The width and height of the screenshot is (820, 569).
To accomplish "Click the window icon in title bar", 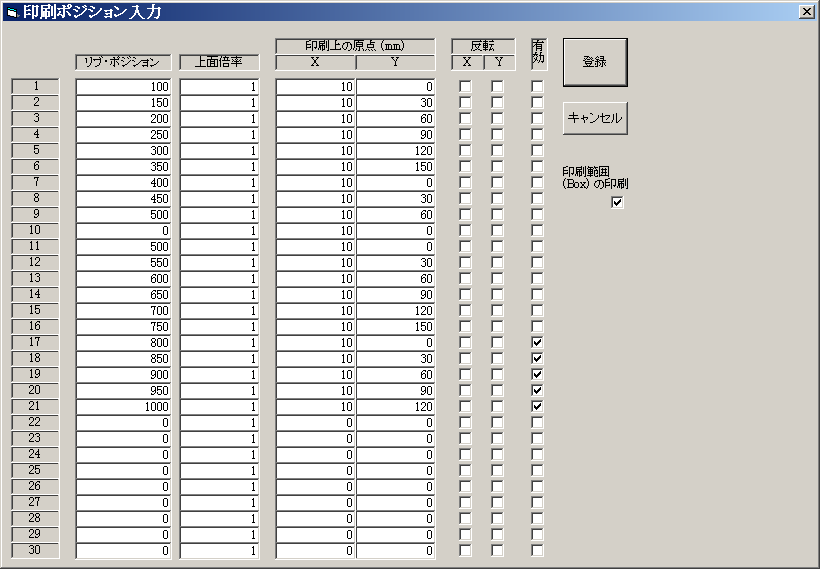I will pyautogui.click(x=12, y=12).
